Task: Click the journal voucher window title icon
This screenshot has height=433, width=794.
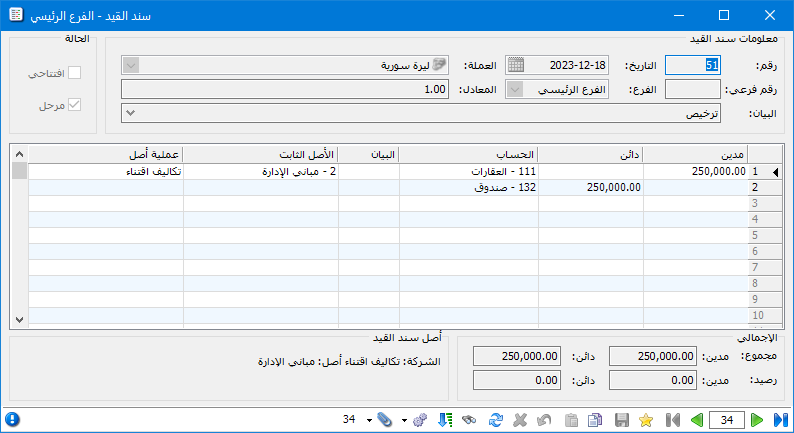Action: tap(16, 15)
